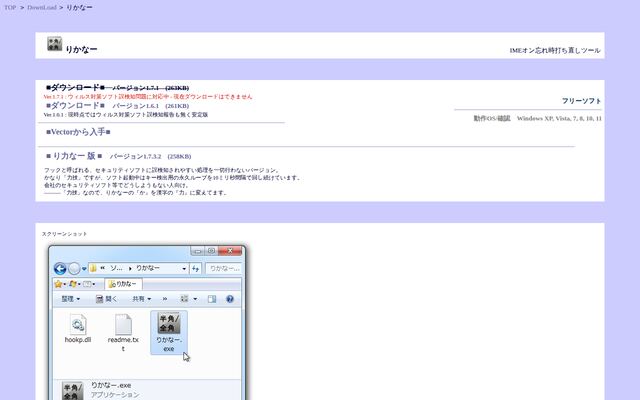
Task: Click the フリーソフト label
Action: 581,101
